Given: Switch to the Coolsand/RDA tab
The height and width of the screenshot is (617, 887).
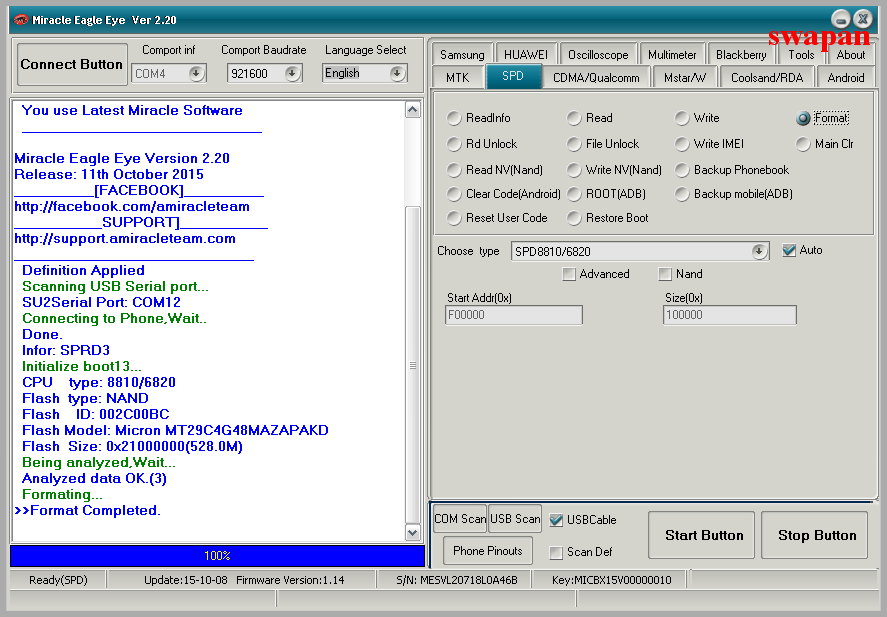Looking at the screenshot, I should tap(767, 77).
